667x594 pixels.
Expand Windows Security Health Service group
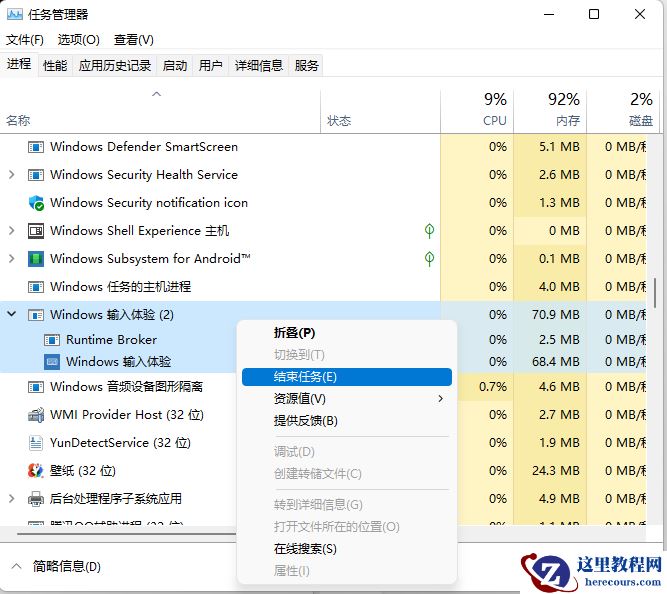[x=11, y=175]
